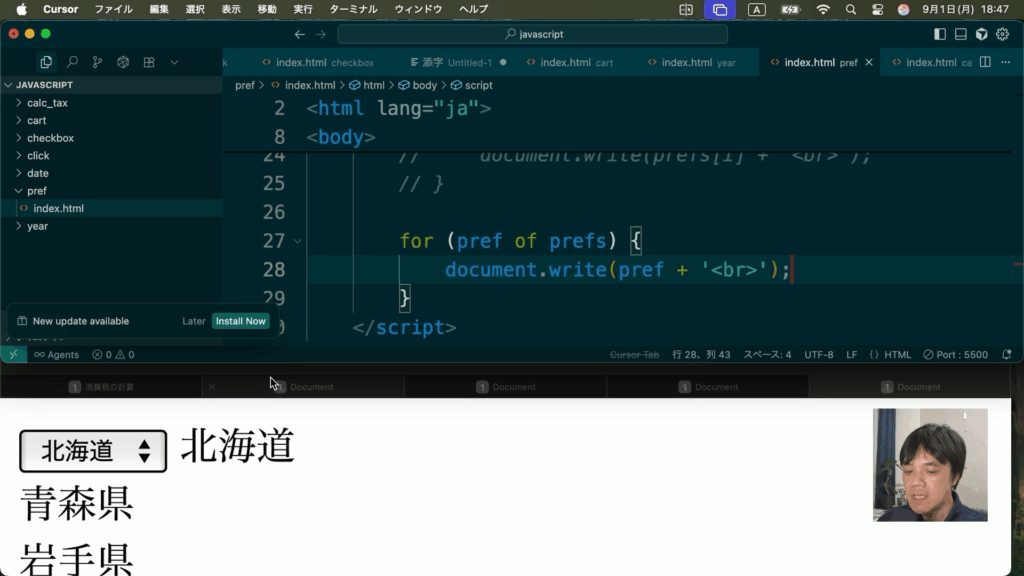Open the ターミナル menu
The width and height of the screenshot is (1024, 576).
(x=353, y=9)
